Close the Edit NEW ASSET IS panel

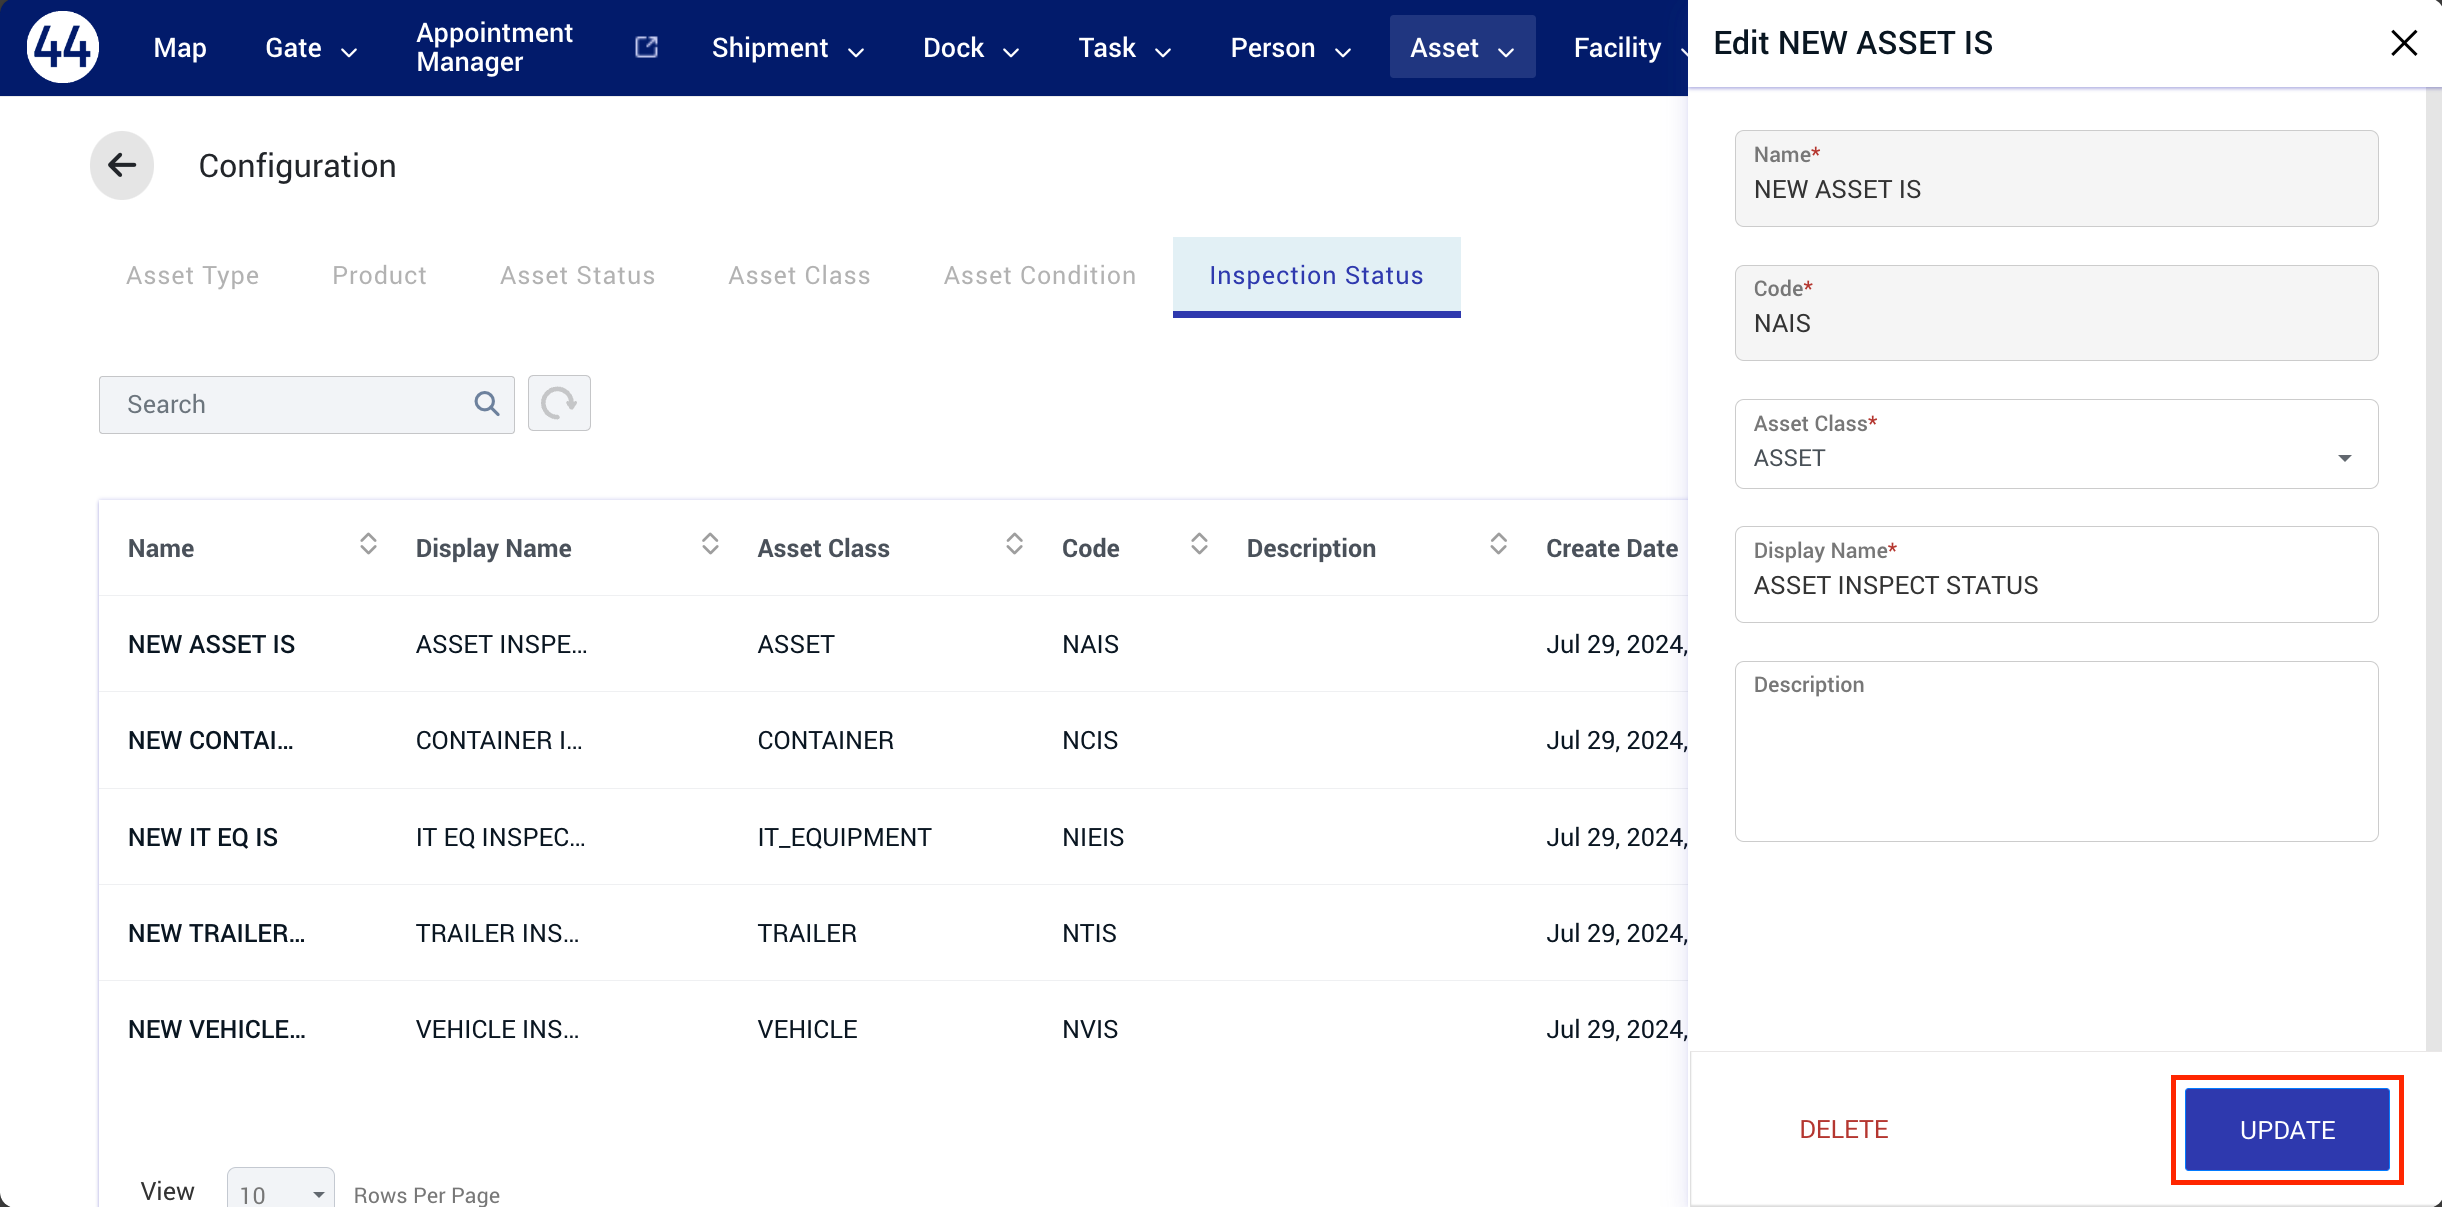[x=2404, y=43]
